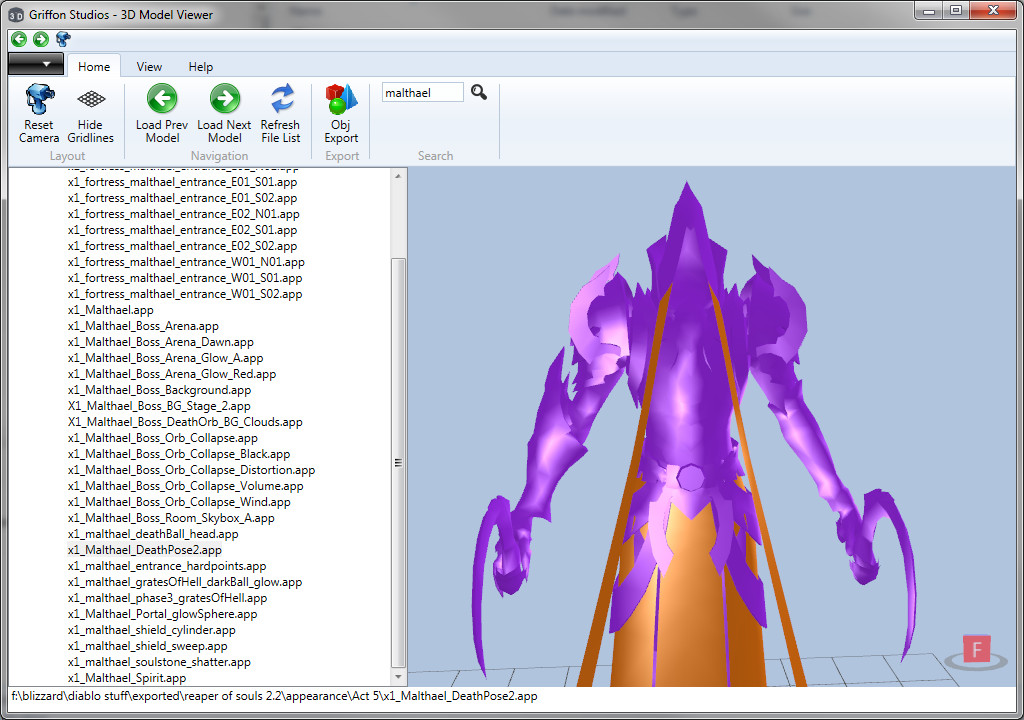The height and width of the screenshot is (720, 1024).
Task: Select x1_malthael_soulstone_shatter.app
Action: coord(159,663)
